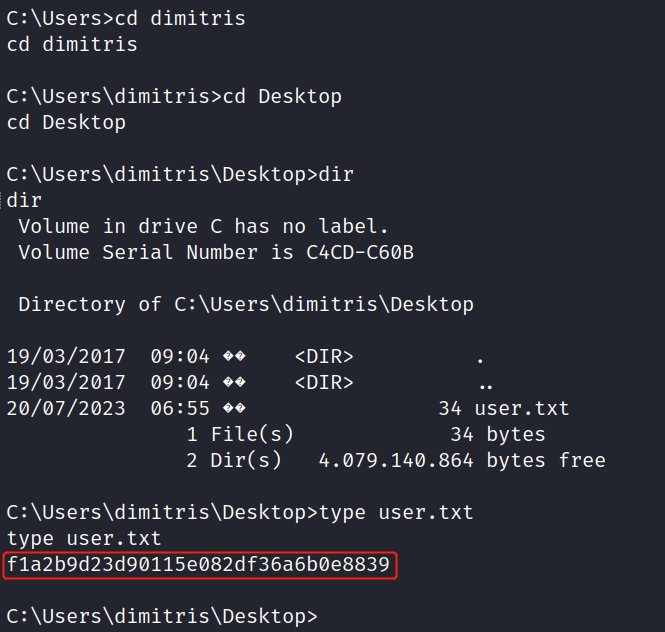This screenshot has width=665, height=632.
Task: Click the "Volume in drive C has no label" line
Action: pos(203,227)
